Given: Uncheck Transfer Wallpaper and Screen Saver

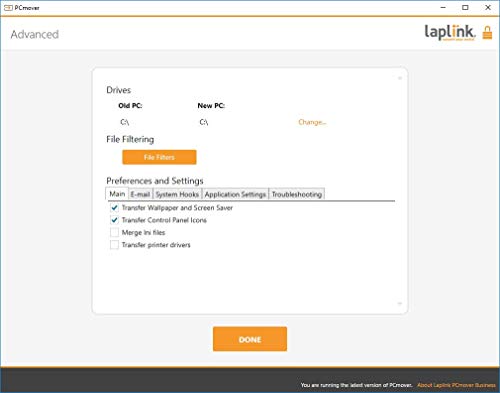Looking at the screenshot, I should click(114, 208).
